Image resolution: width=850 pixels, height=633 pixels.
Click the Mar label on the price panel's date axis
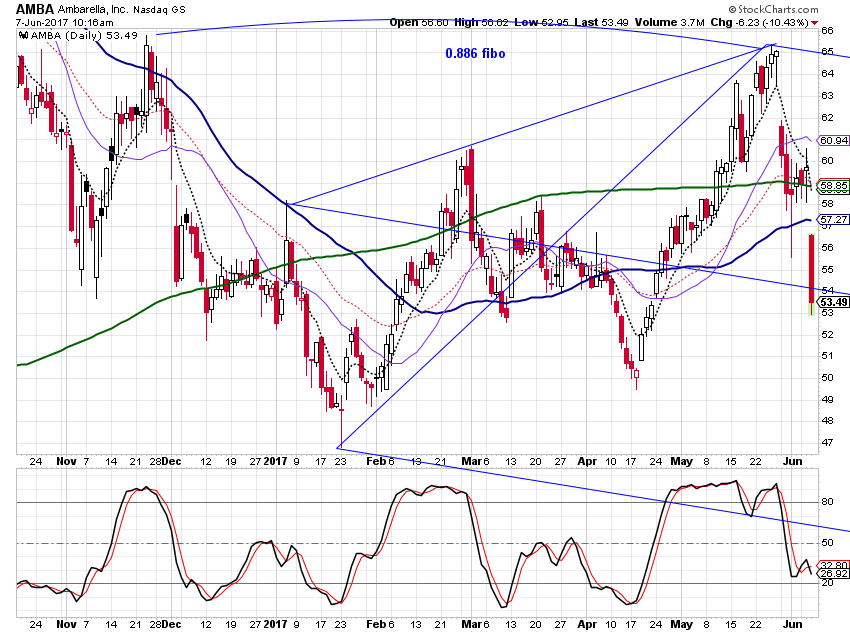tap(472, 461)
